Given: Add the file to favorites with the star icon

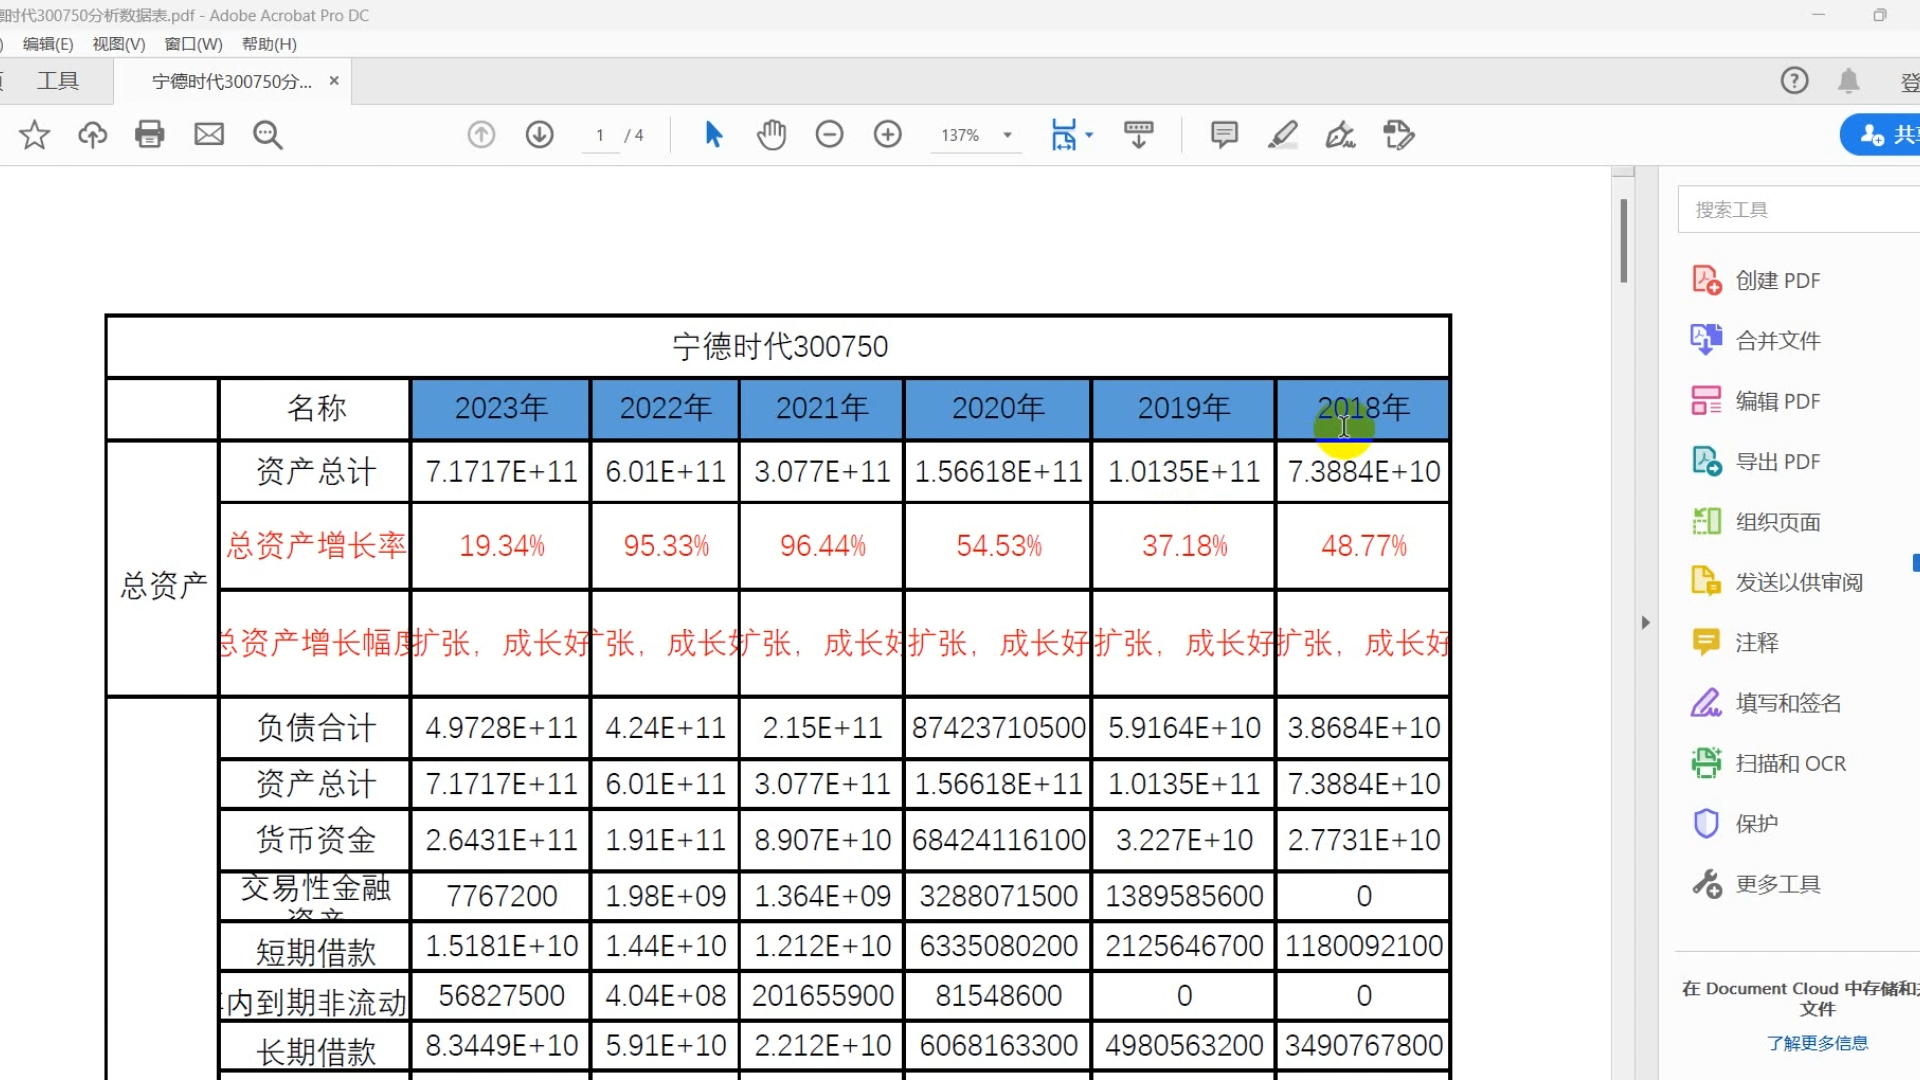Looking at the screenshot, I should click(x=34, y=135).
